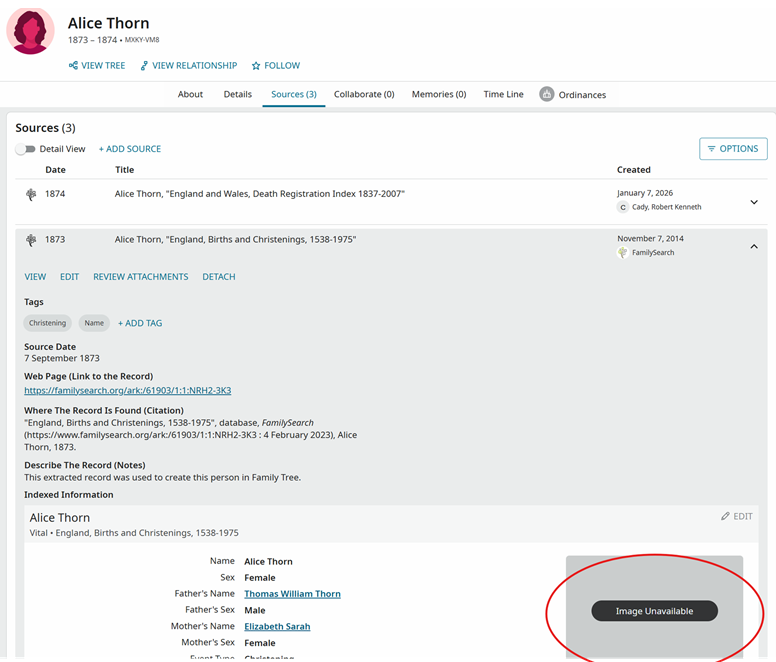Click the January 7, 2026 created date
The image size is (776, 662).
[645, 193]
